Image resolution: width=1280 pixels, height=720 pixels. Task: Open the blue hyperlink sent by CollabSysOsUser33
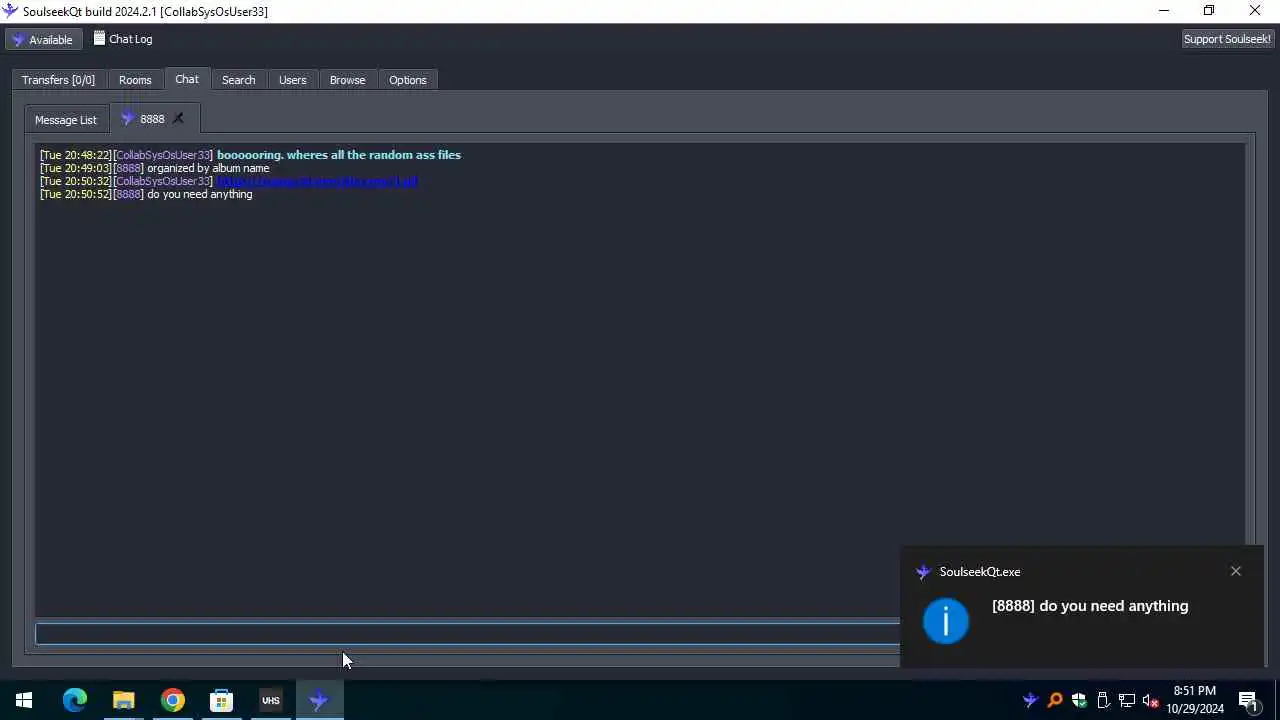click(x=316, y=181)
